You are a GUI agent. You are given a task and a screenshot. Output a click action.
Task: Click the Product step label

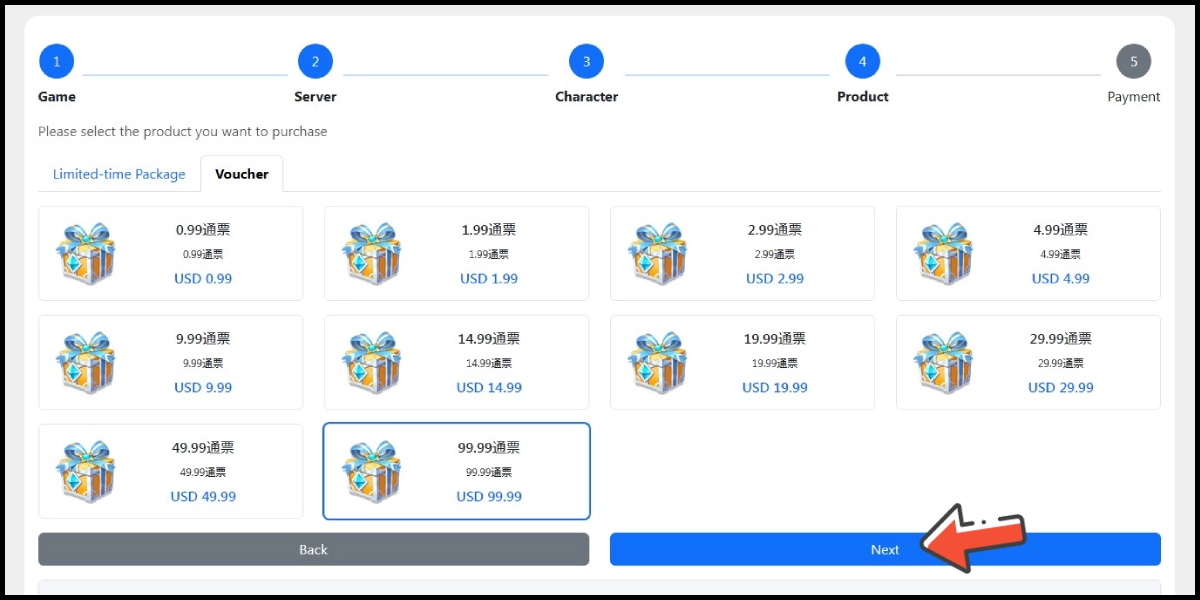863,97
